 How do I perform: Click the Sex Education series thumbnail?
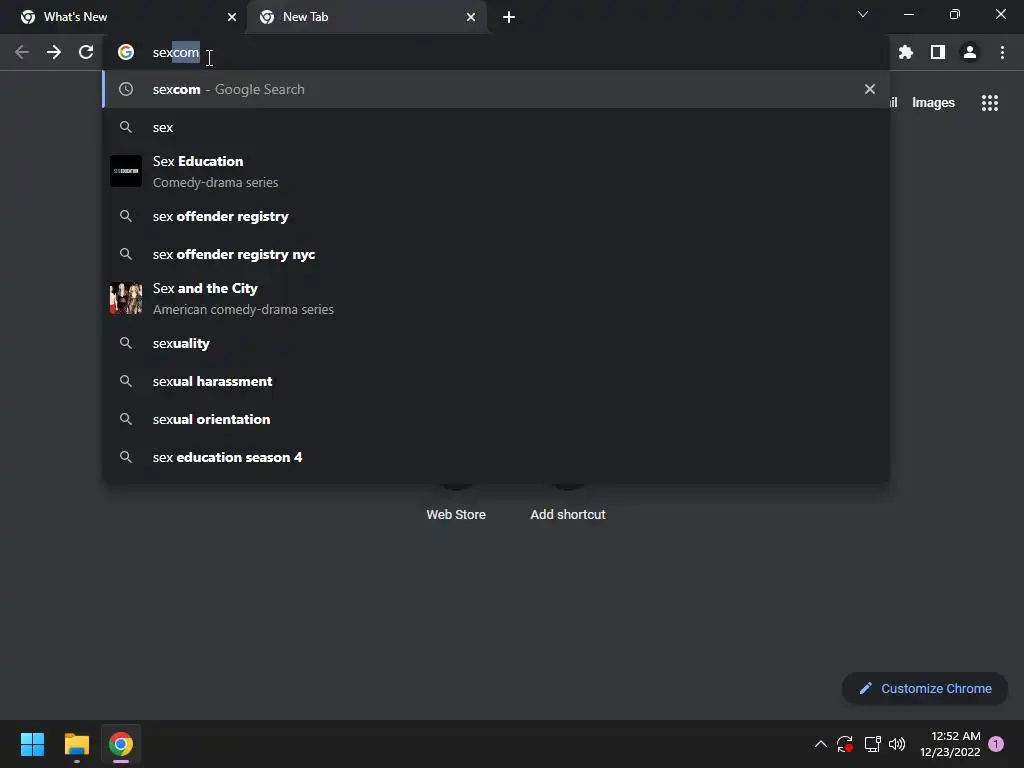pyautogui.click(x=126, y=171)
